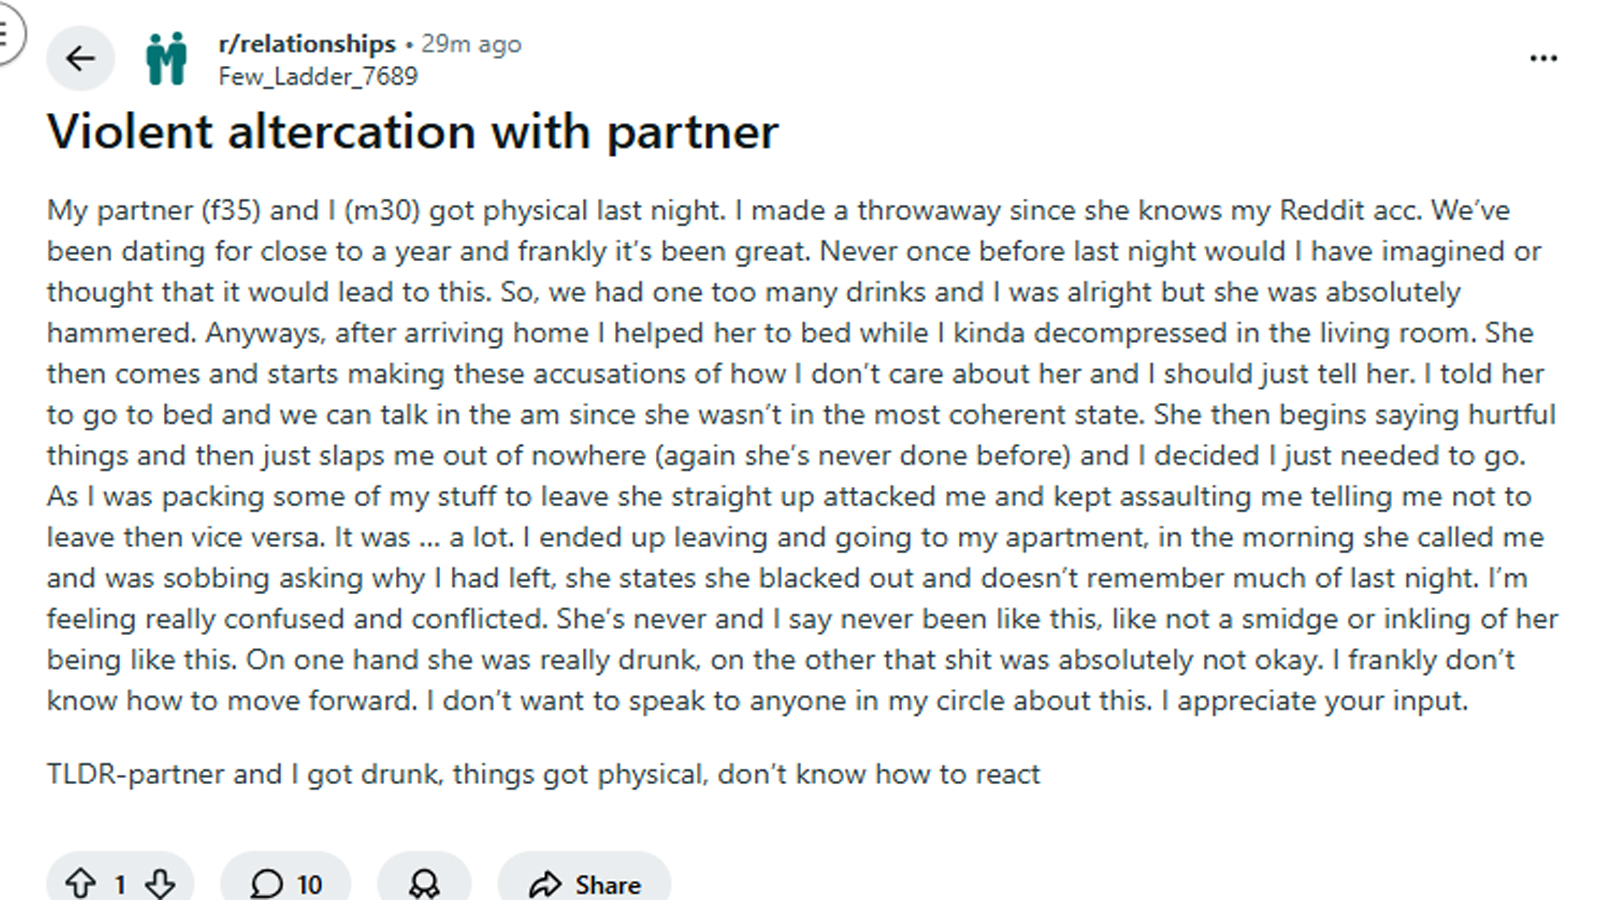
Task: Open the Few_Ladder_7689 user profile
Action: click(x=318, y=76)
